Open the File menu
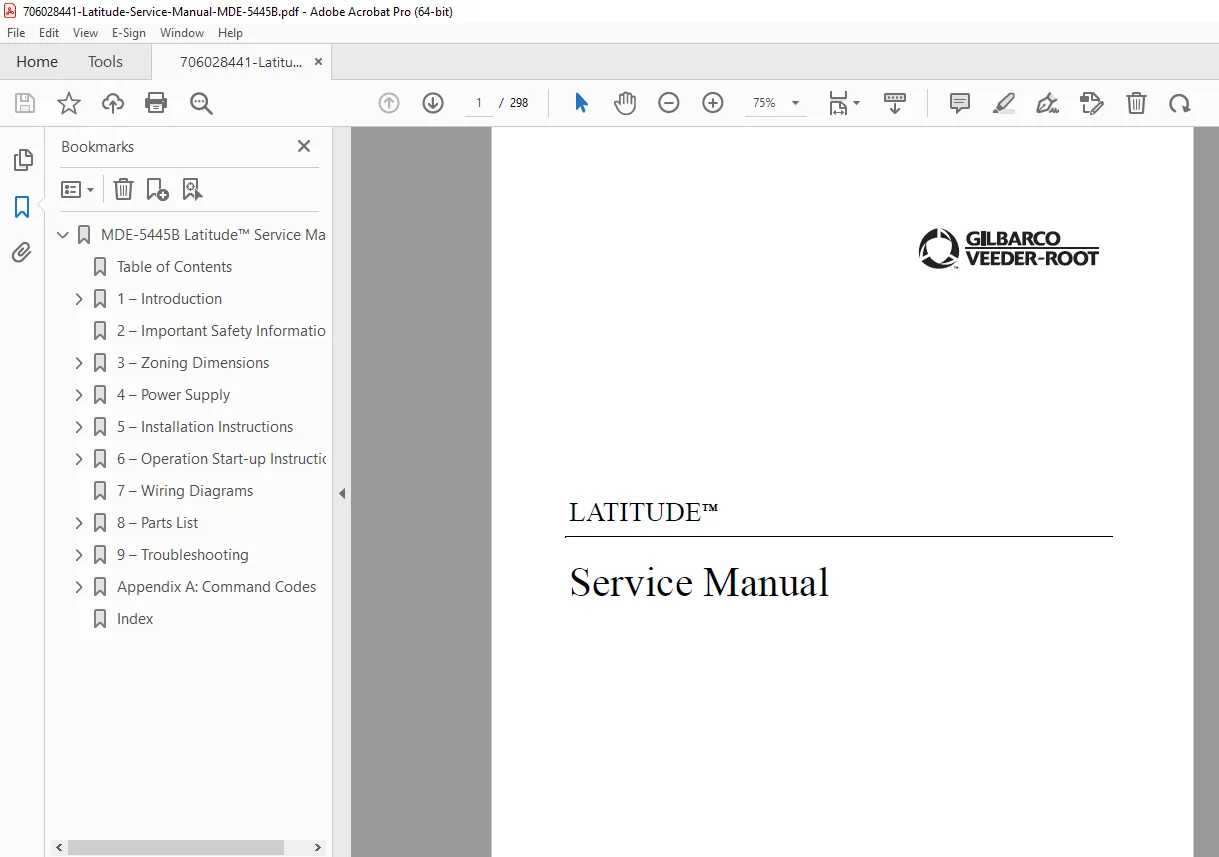 point(16,33)
